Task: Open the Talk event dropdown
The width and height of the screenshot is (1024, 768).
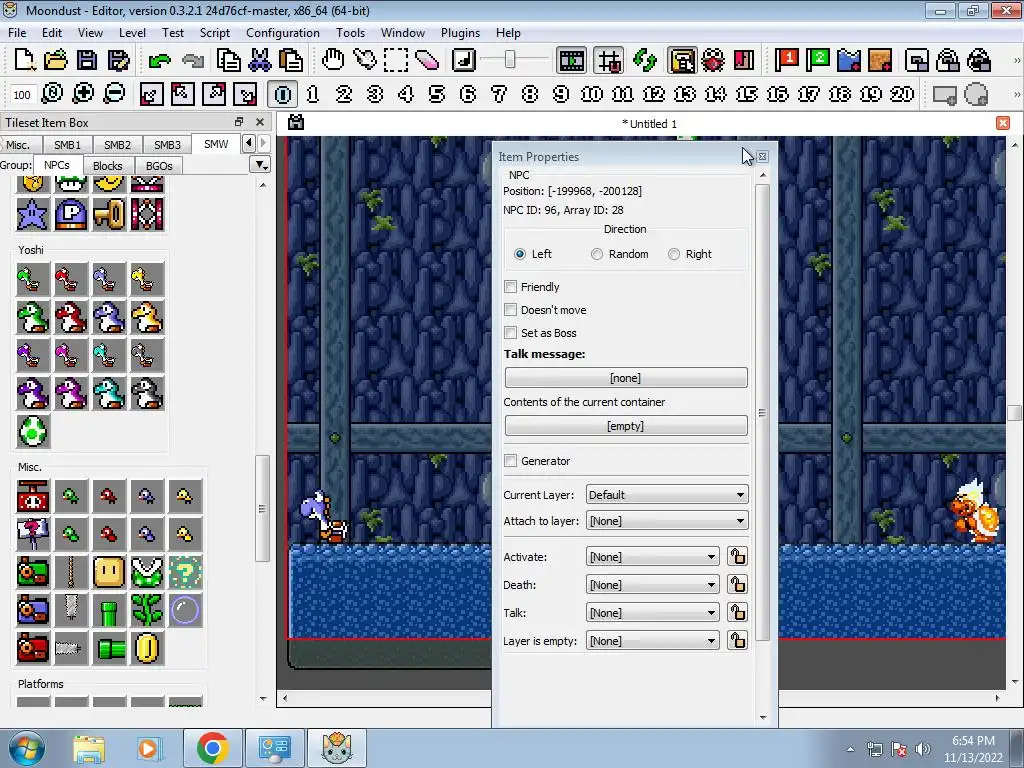Action: (x=652, y=613)
